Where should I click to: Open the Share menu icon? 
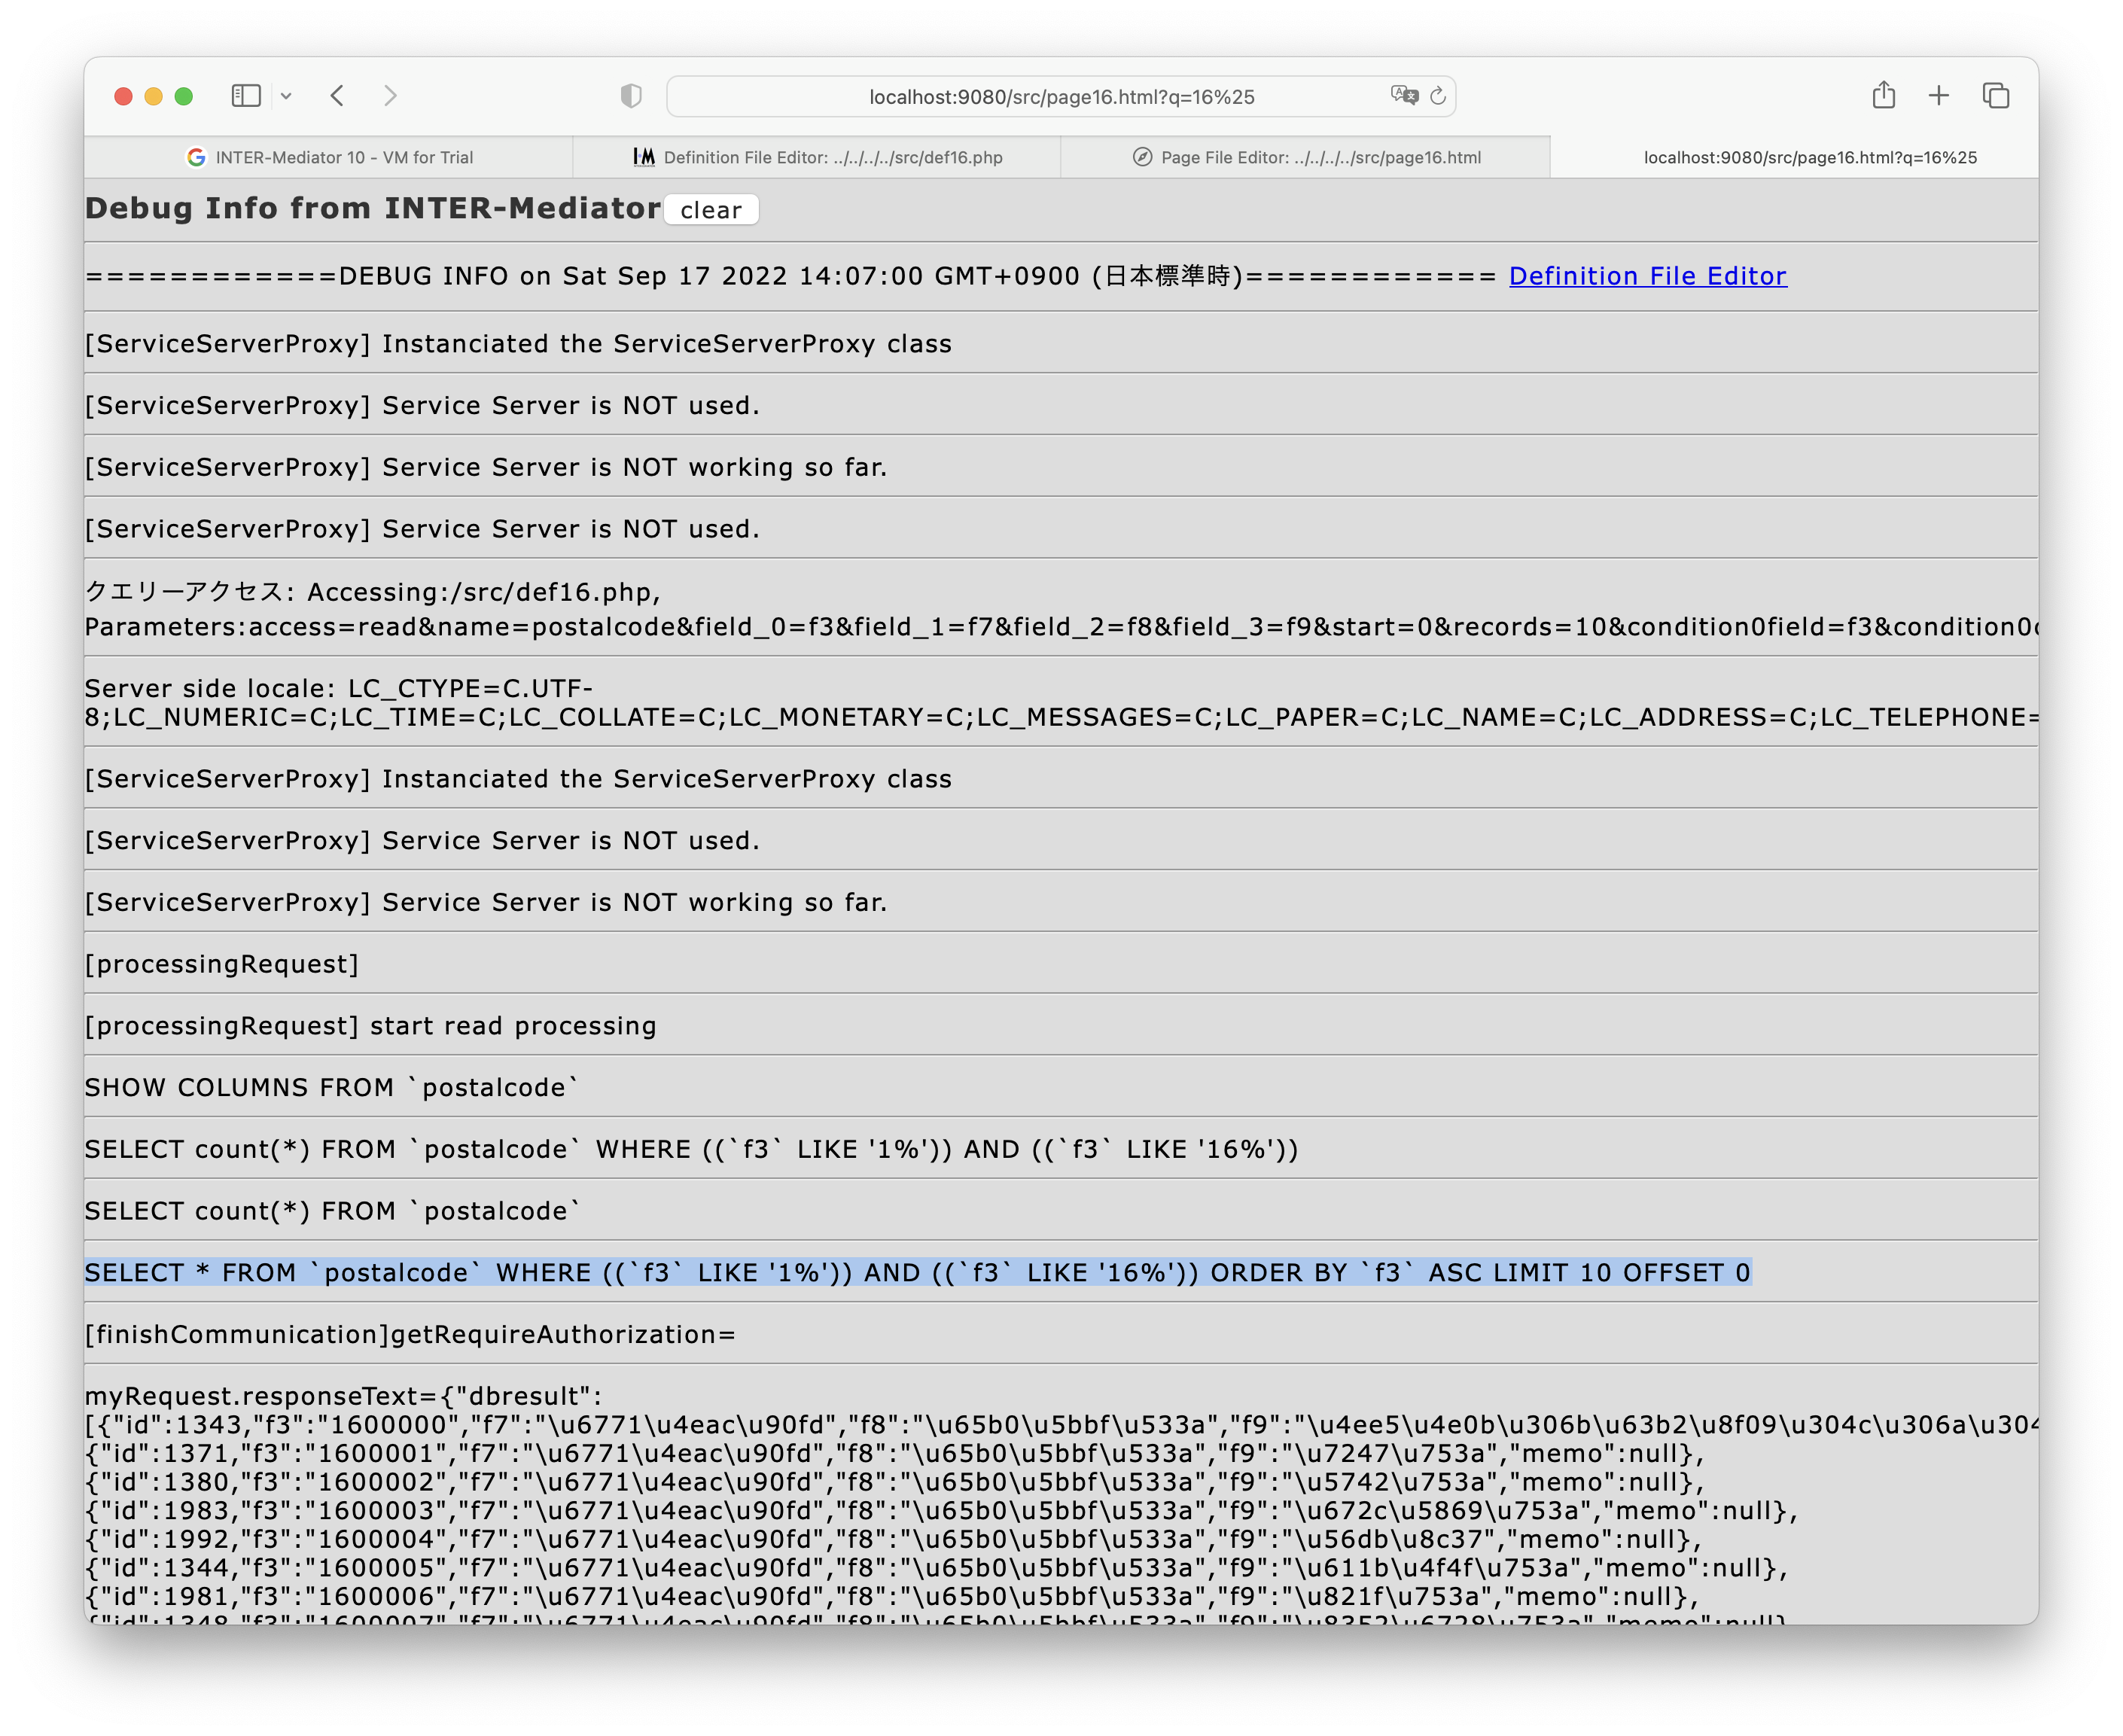[1884, 95]
